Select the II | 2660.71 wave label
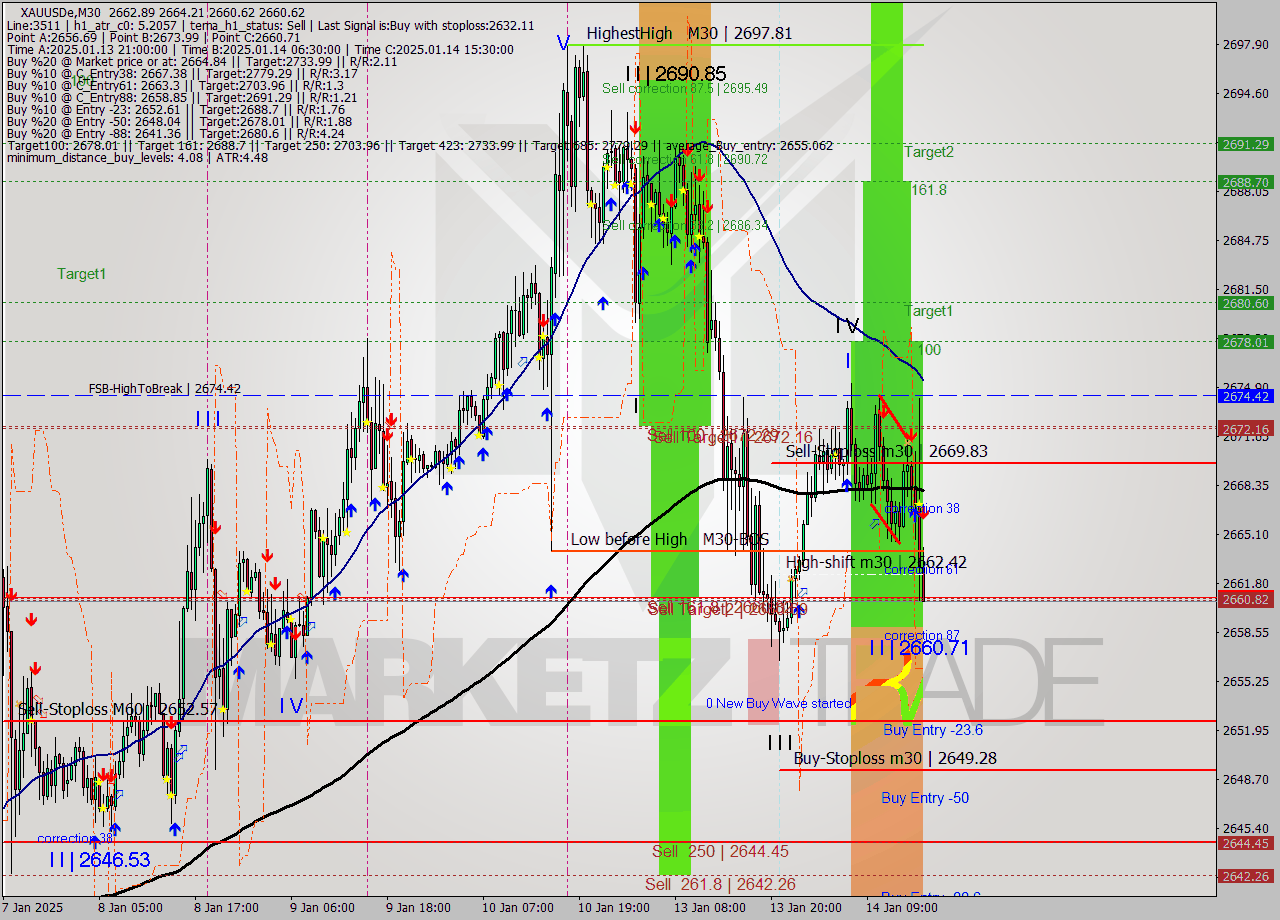1280x920 pixels. click(919, 648)
